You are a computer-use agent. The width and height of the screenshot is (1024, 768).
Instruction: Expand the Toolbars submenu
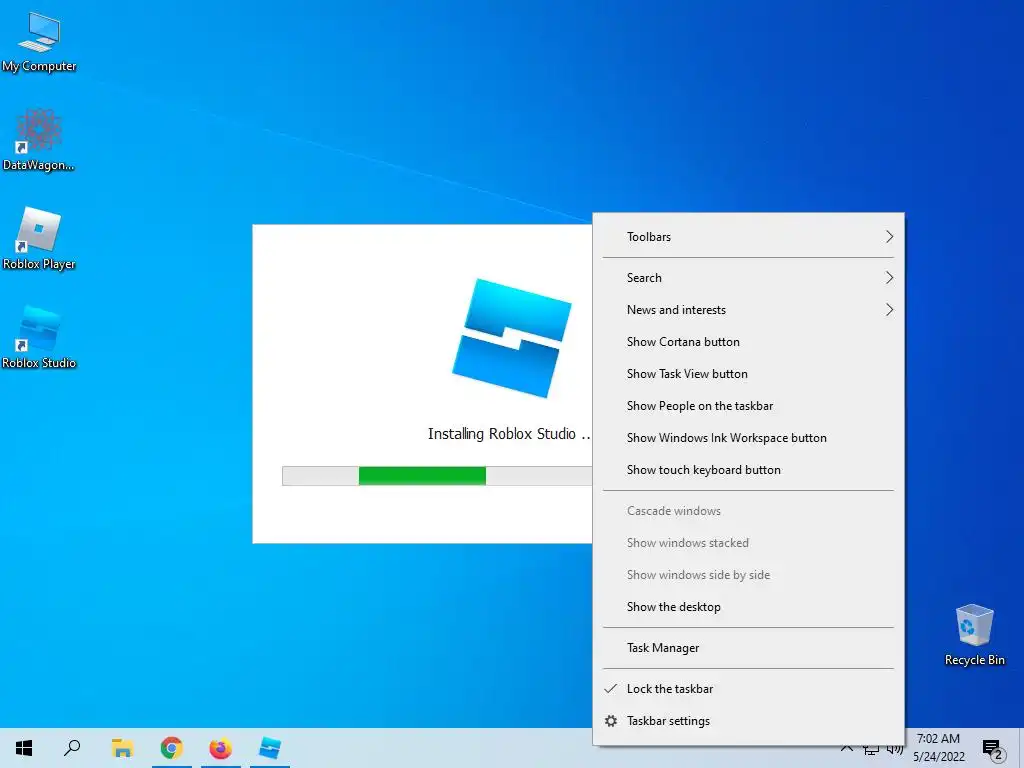click(x=748, y=236)
